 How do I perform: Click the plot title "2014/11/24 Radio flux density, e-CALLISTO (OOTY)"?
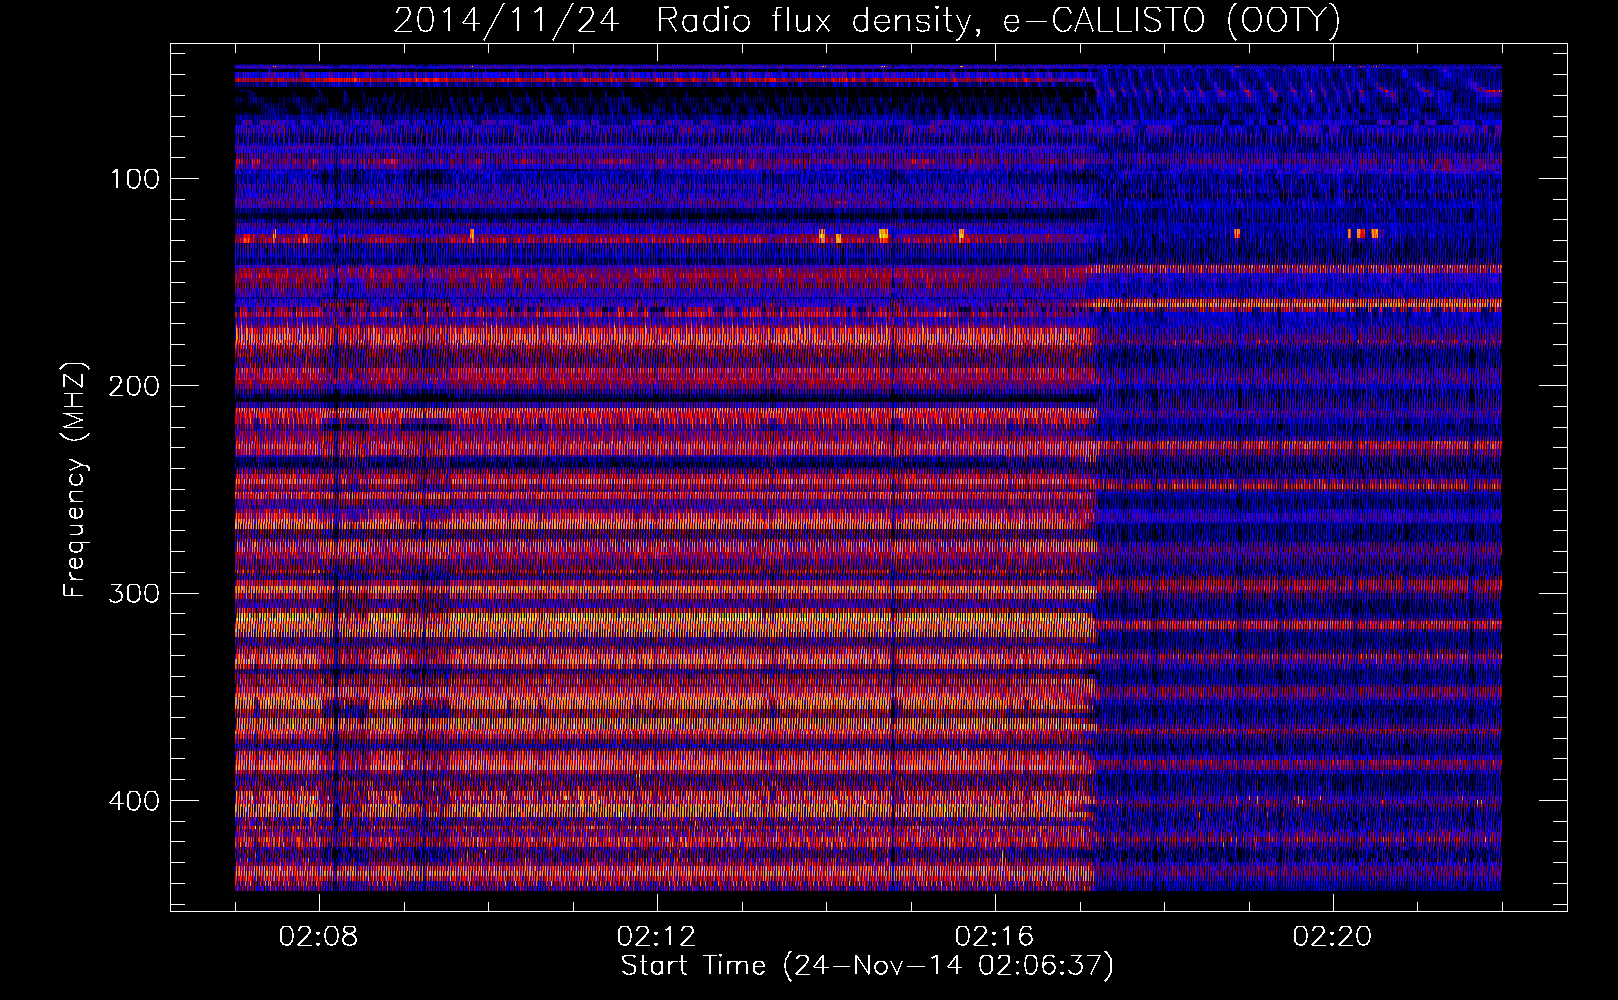[867, 20]
